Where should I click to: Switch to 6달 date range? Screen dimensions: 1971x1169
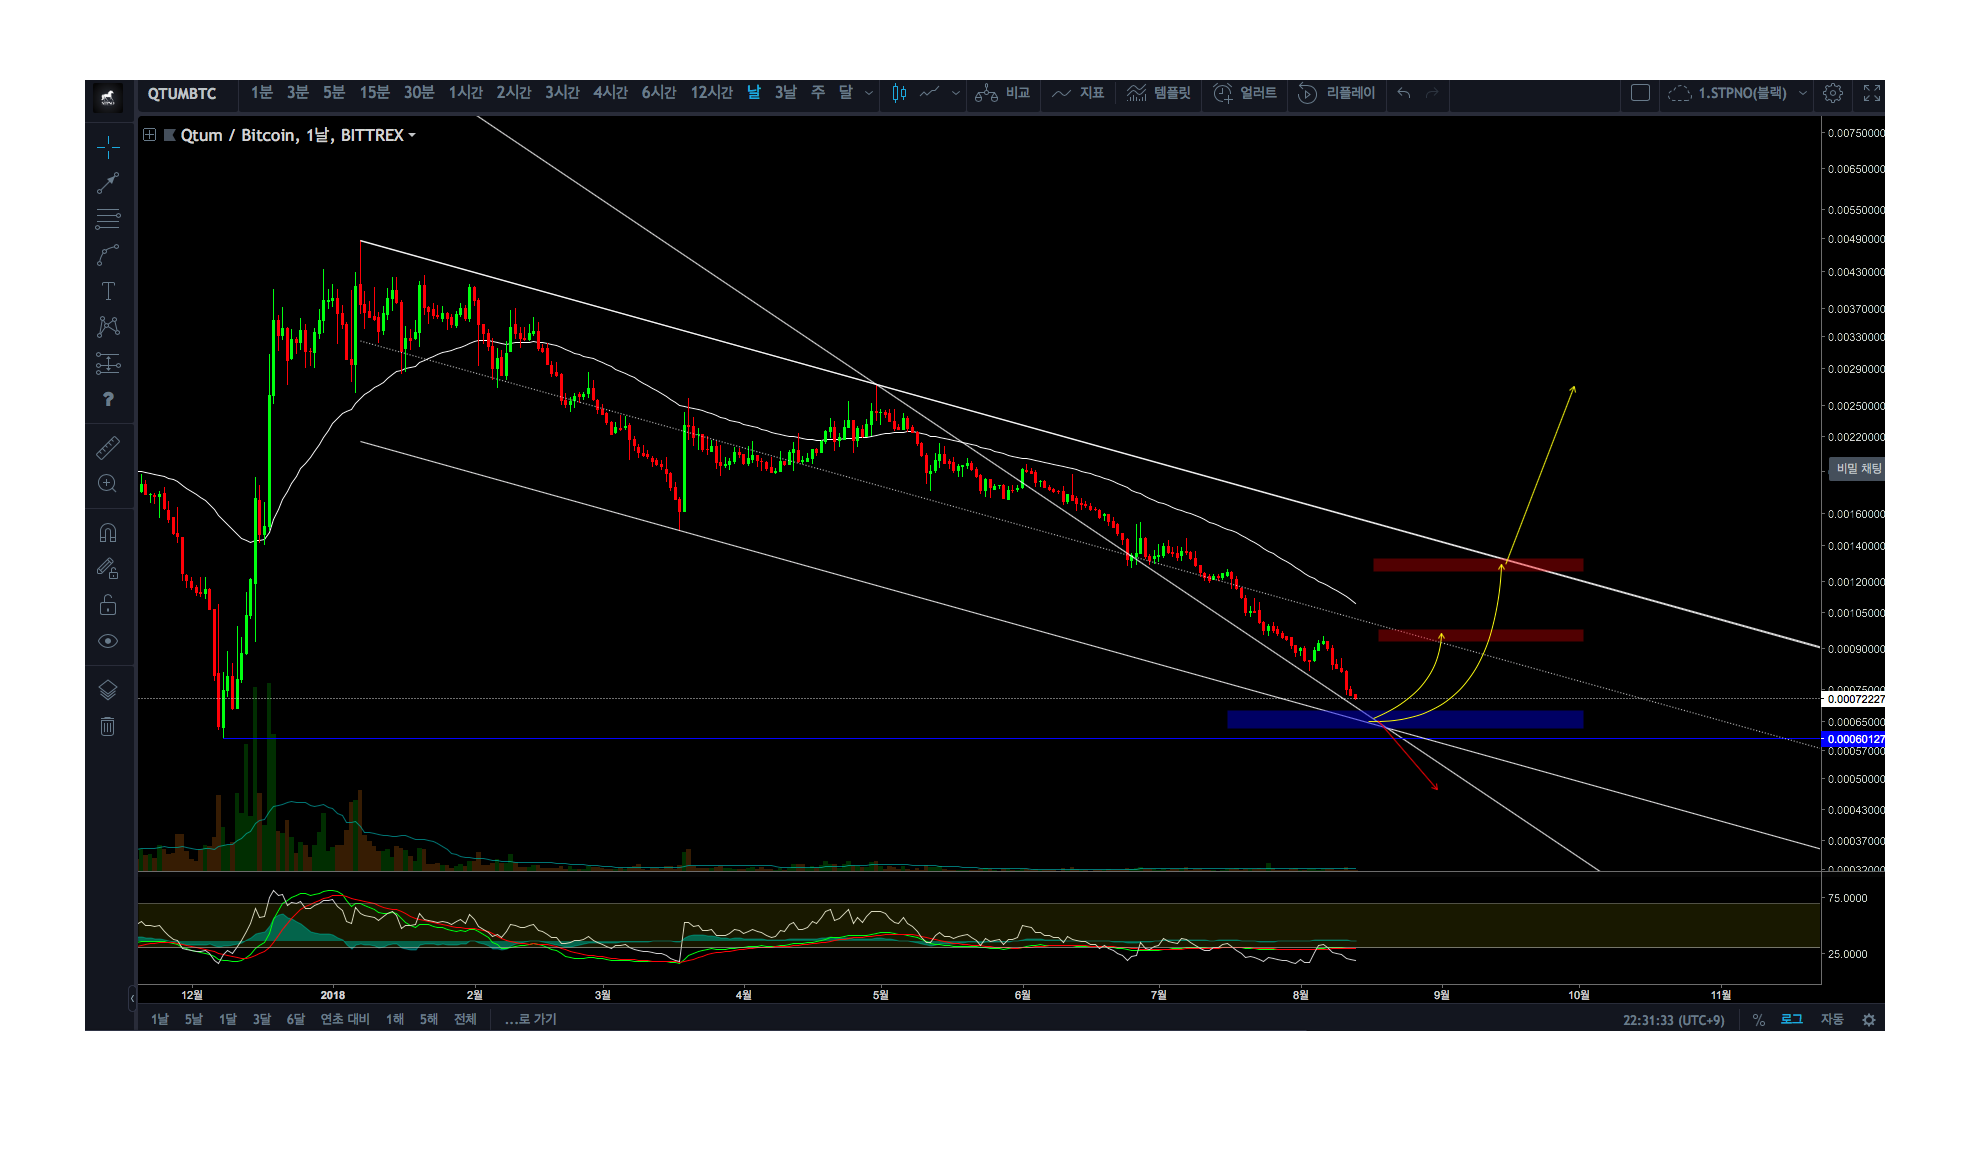tap(295, 1019)
